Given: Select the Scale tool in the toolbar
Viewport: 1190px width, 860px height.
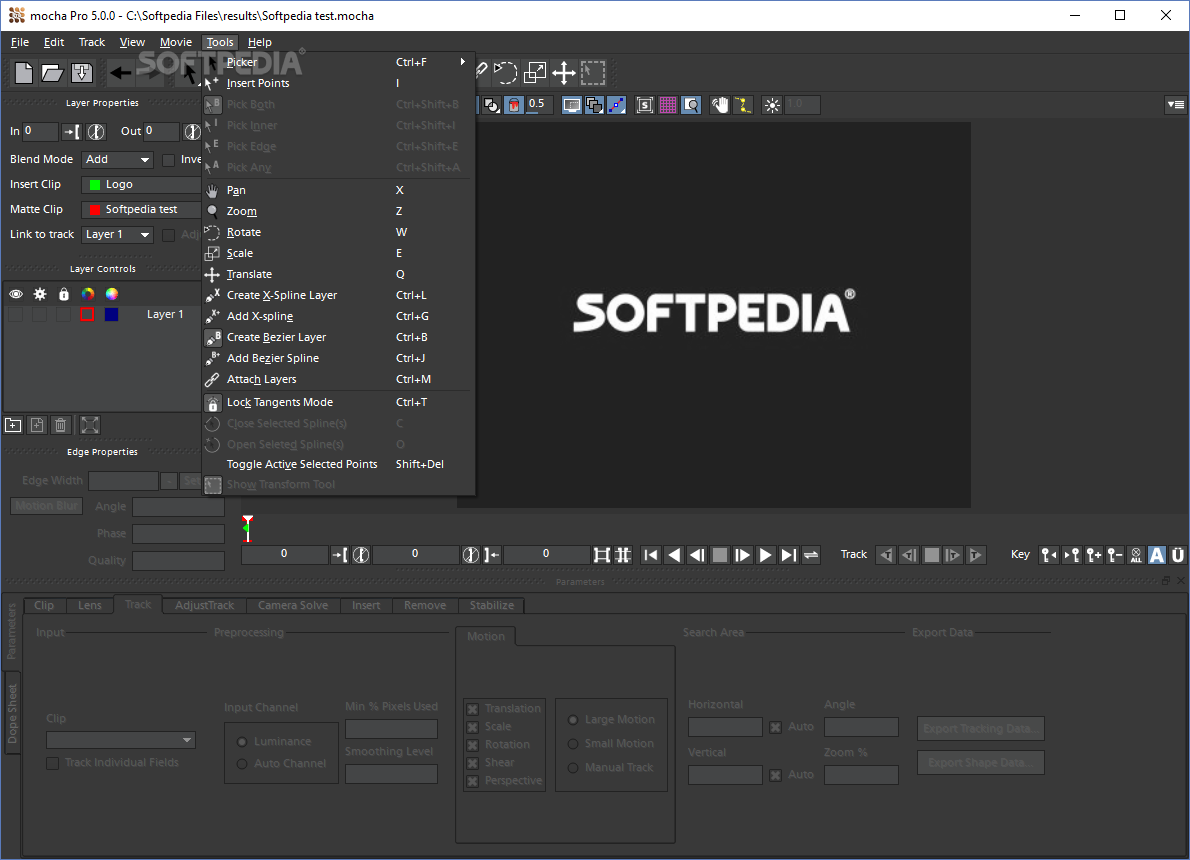Looking at the screenshot, I should (535, 73).
